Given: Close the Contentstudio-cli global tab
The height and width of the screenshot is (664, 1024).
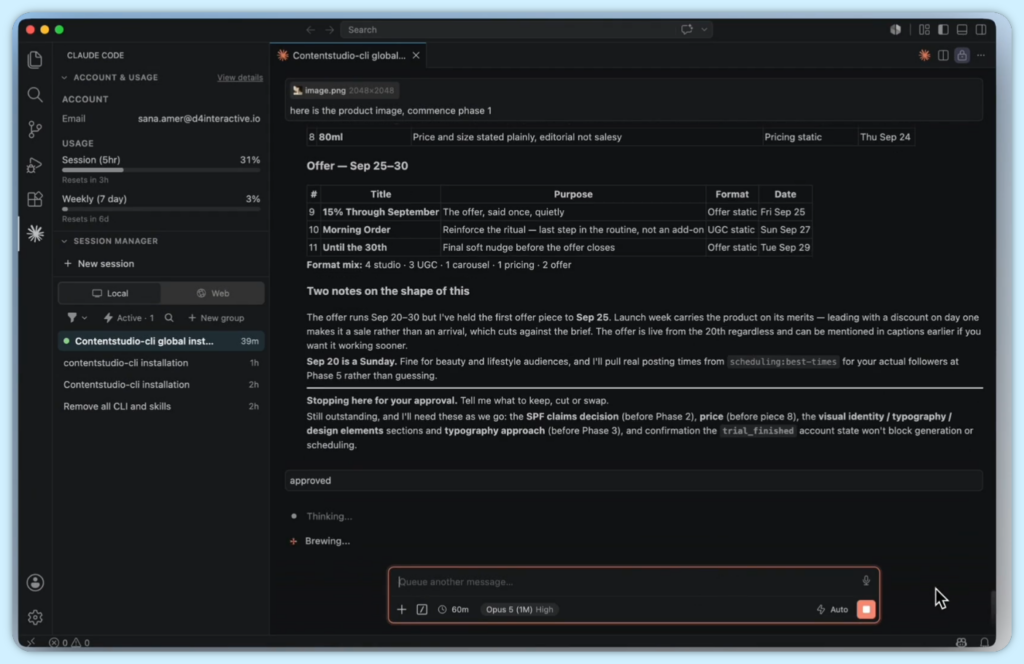Looking at the screenshot, I should (416, 55).
